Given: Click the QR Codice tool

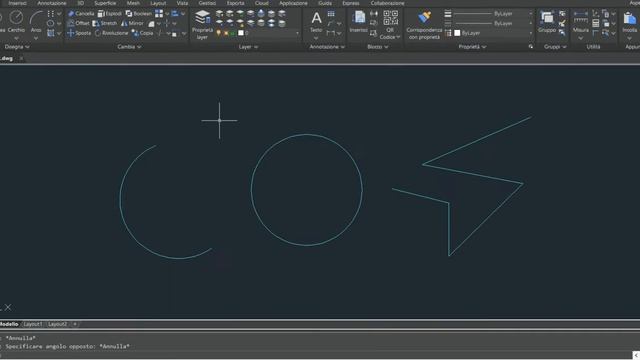Looking at the screenshot, I should [x=390, y=25].
